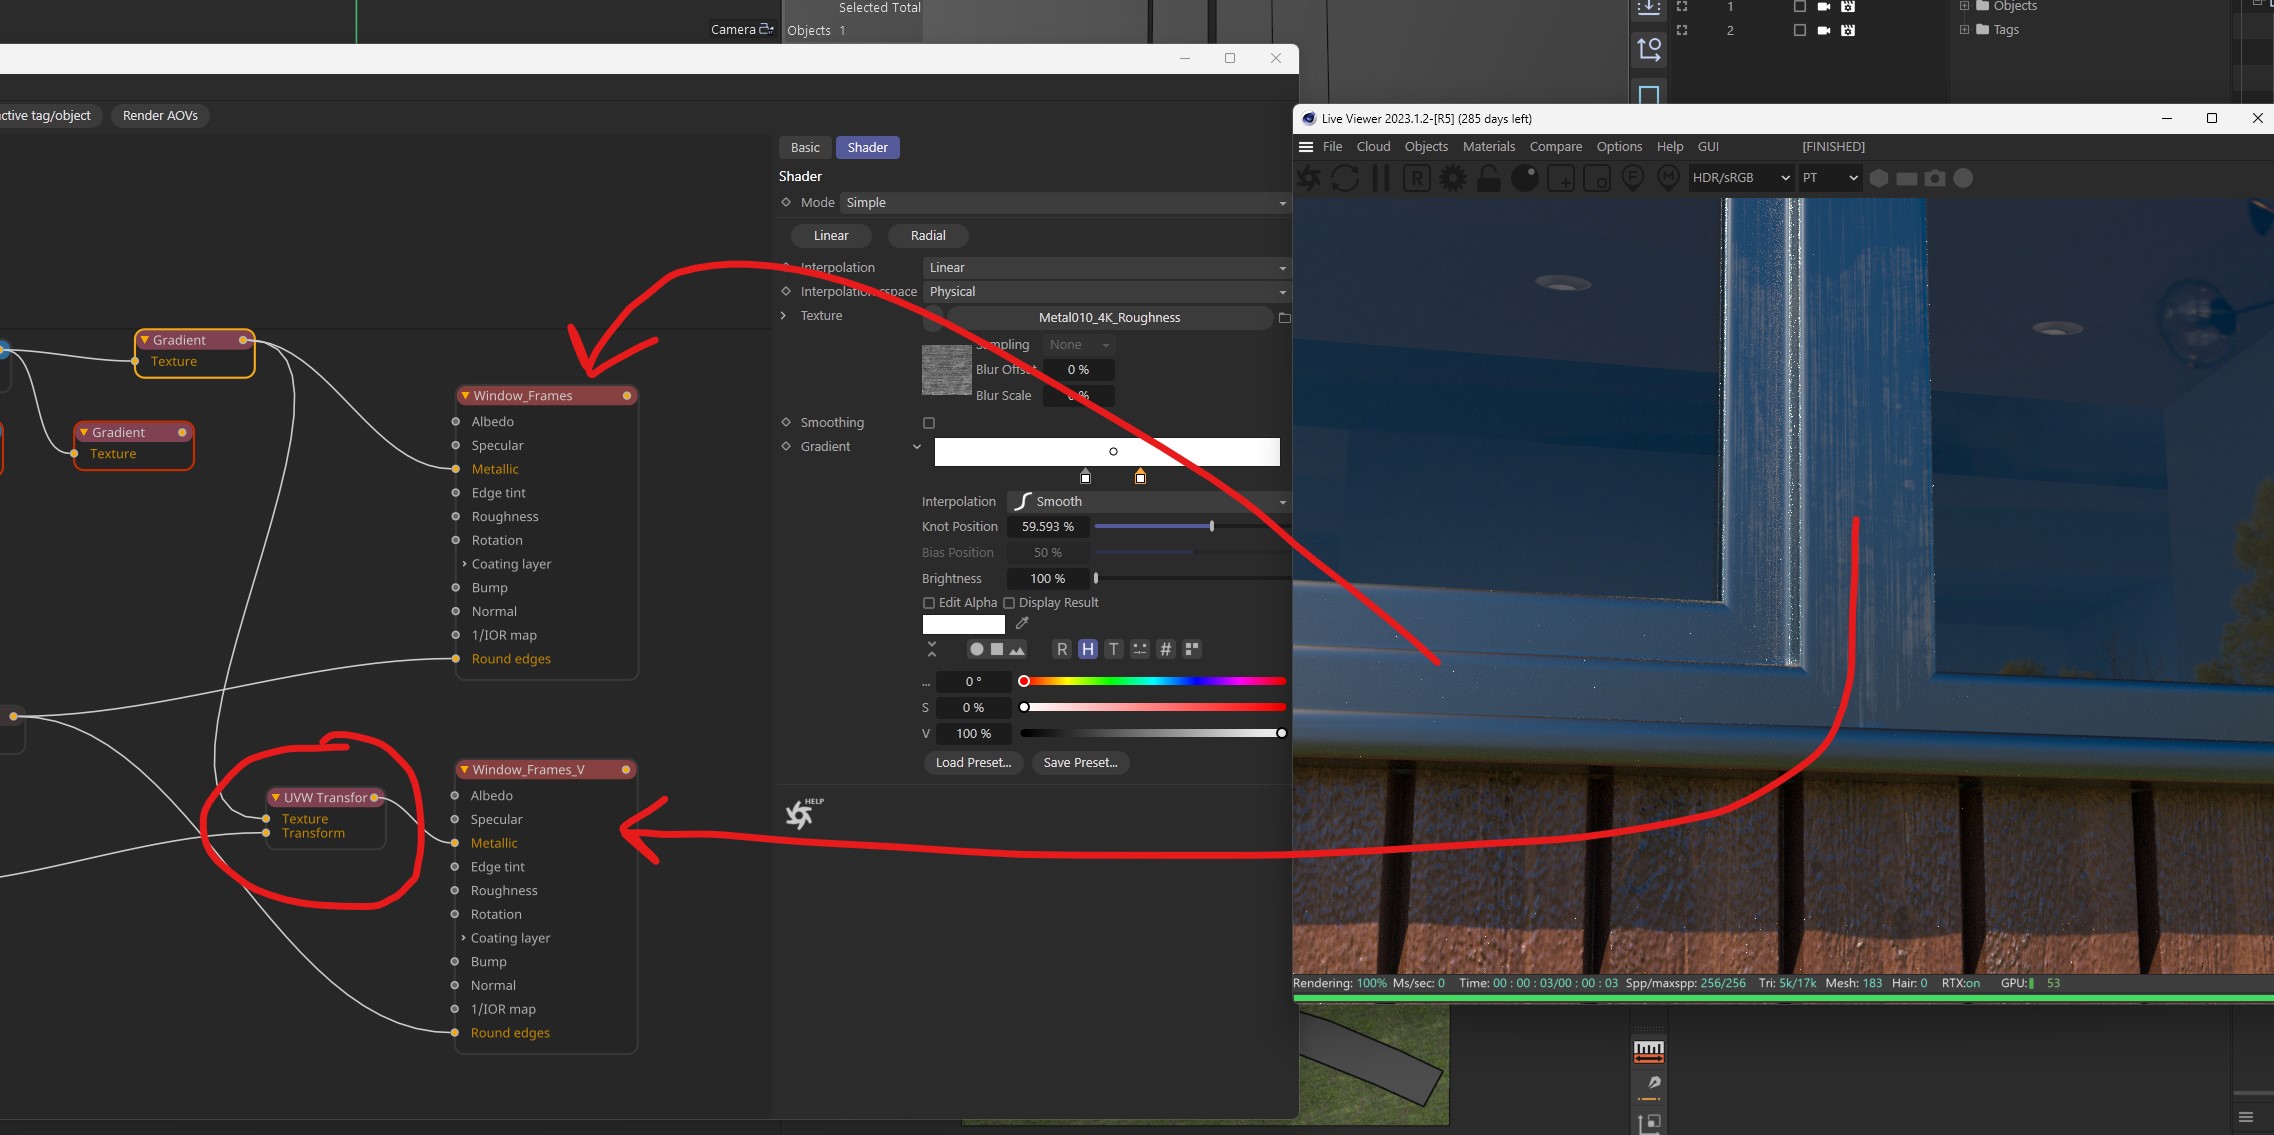2274x1135 pixels.
Task: Click the Load Preset button
Action: (973, 763)
